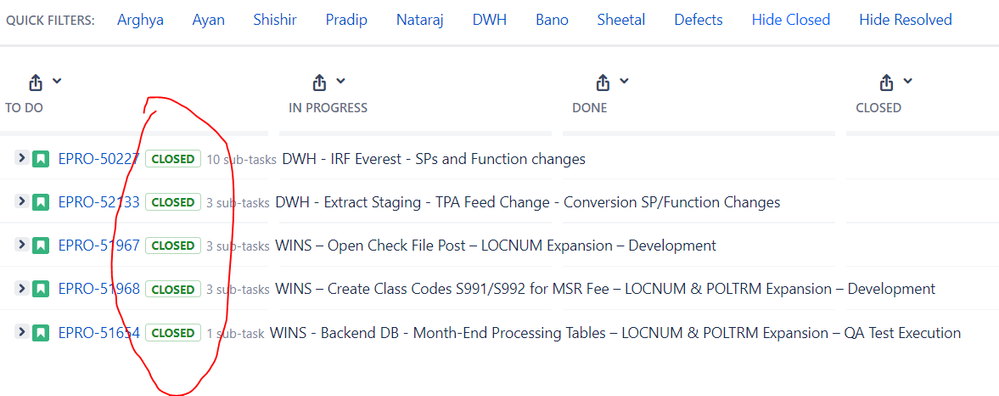999x396 pixels.
Task: Toggle the Sheetal quick filter
Action: [x=621, y=20]
